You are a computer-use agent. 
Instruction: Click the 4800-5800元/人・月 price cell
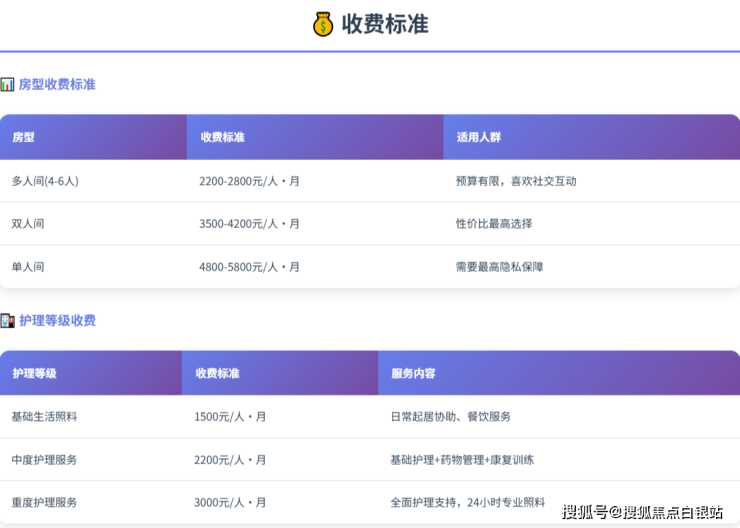click(249, 267)
